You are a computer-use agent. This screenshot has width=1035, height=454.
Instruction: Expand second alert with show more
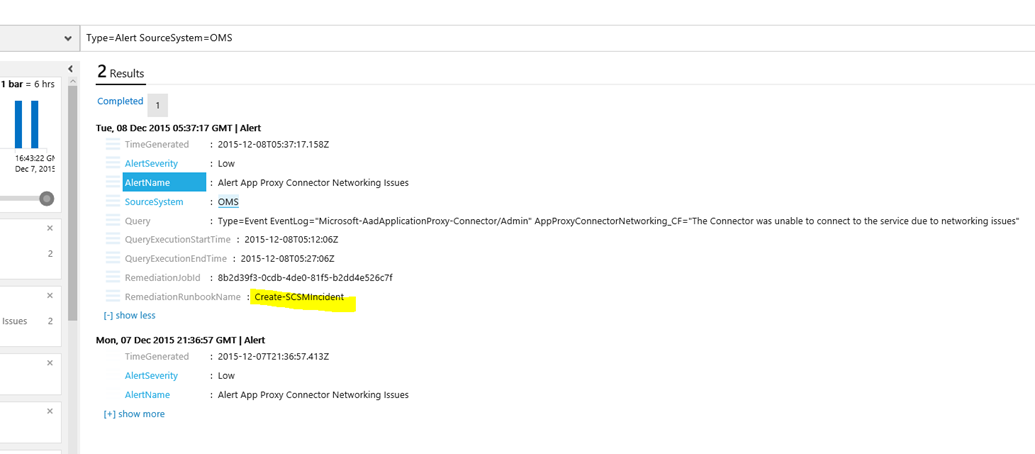point(134,414)
